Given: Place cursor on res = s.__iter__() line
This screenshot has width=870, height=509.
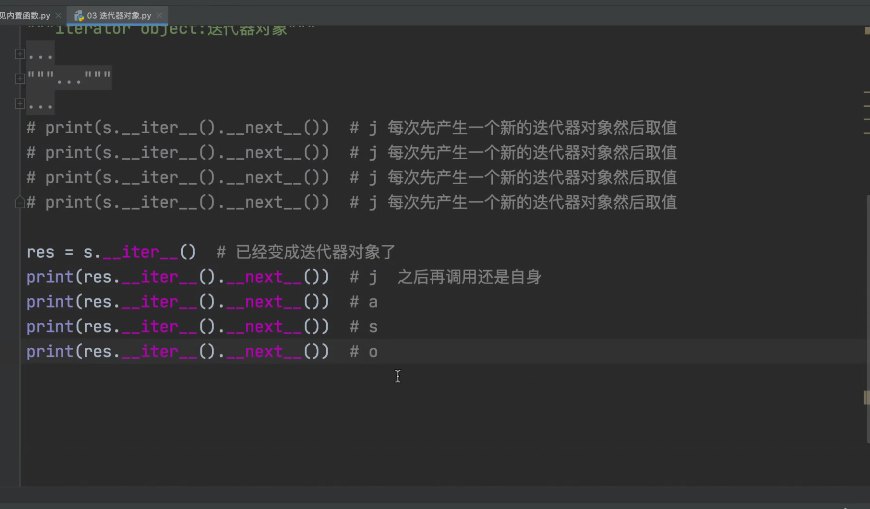Looking at the screenshot, I should 211,252.
